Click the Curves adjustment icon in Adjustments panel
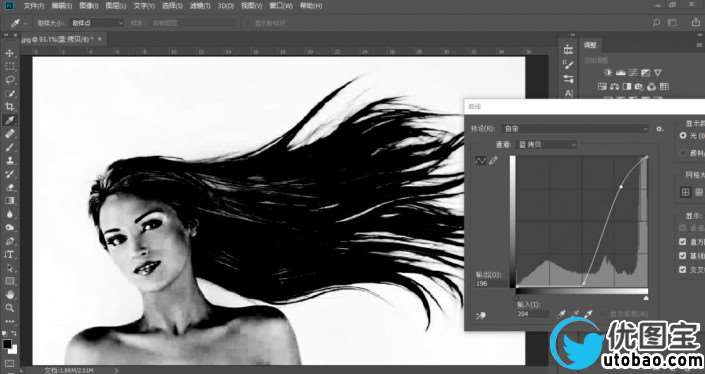Image resolution: width=705 pixels, height=374 pixels. click(633, 72)
